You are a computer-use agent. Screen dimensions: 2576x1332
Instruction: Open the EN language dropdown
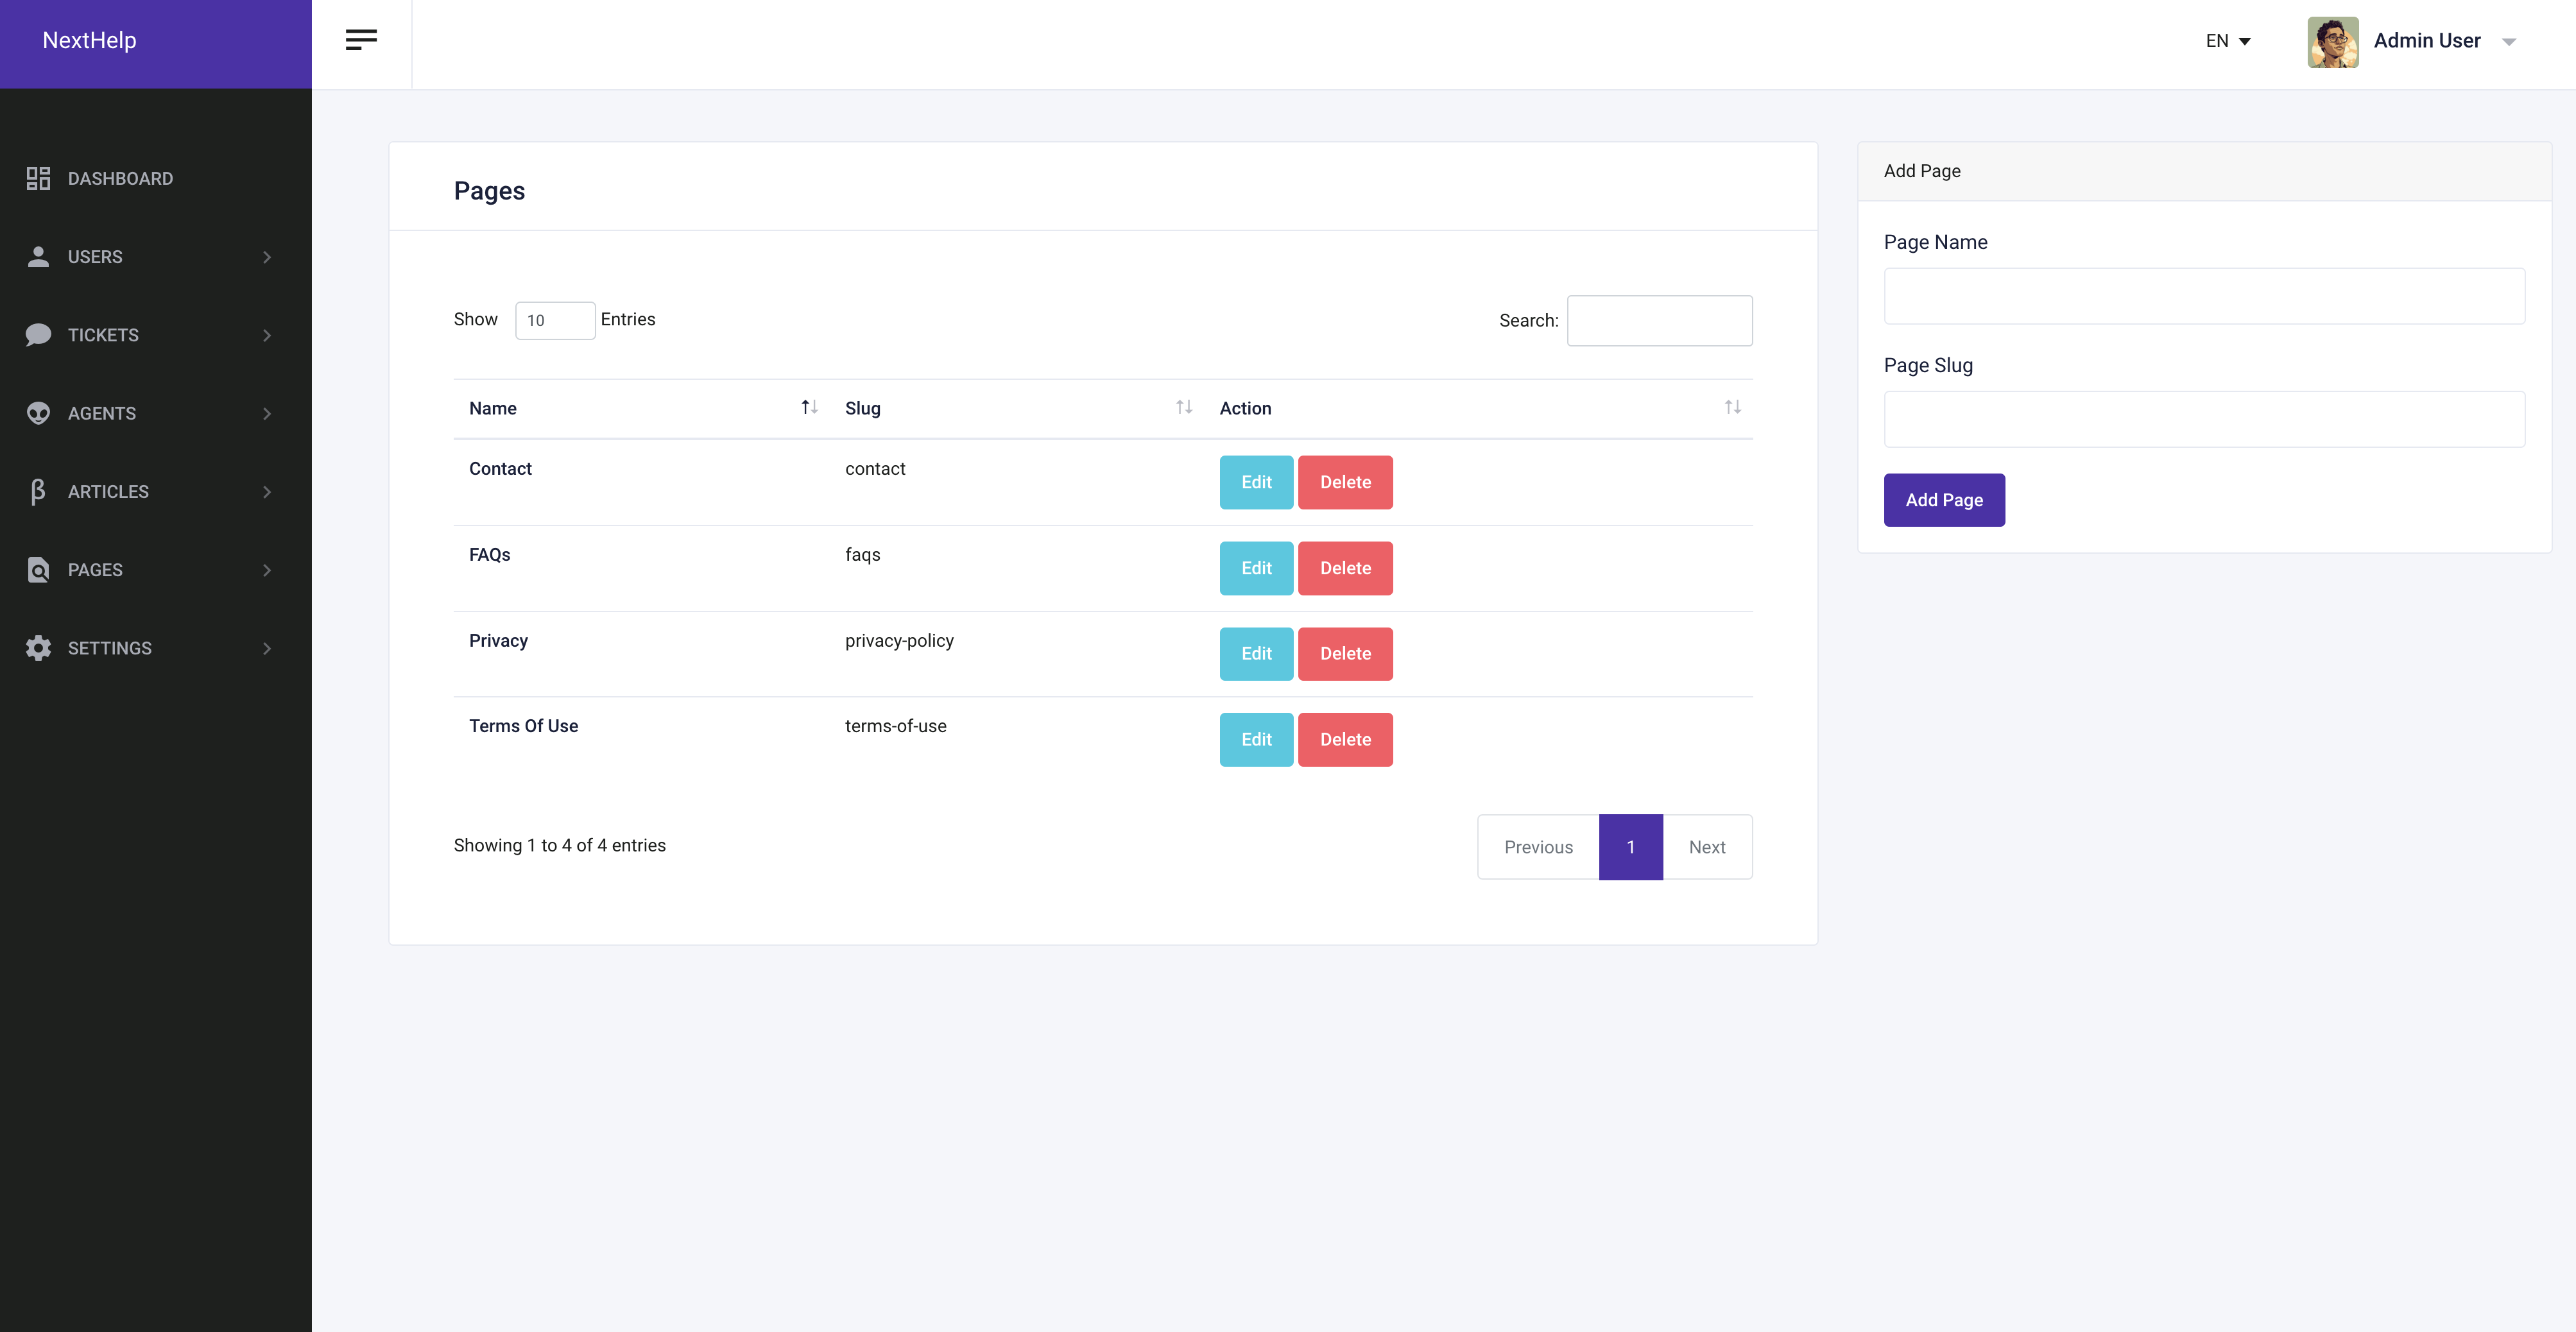point(2228,41)
